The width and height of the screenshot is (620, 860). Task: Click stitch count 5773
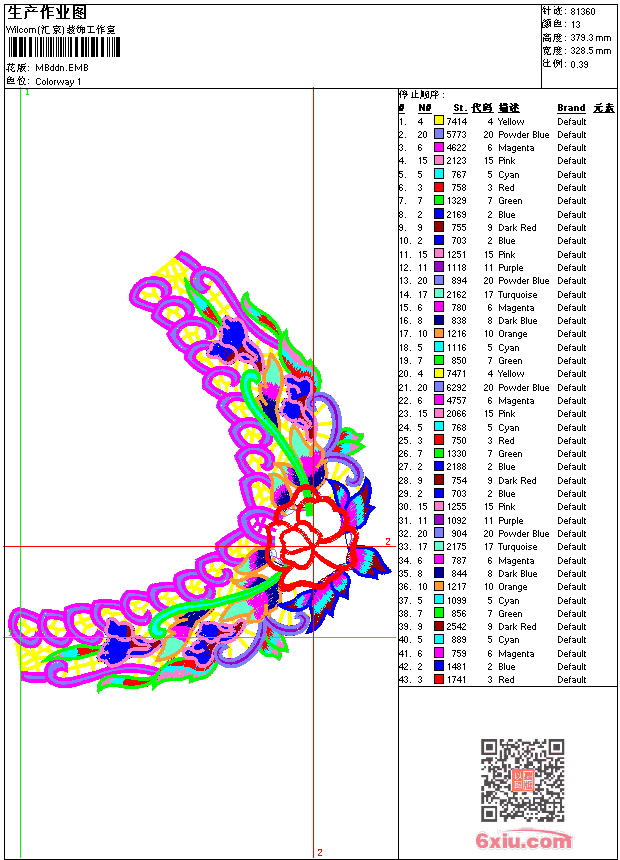click(x=456, y=134)
